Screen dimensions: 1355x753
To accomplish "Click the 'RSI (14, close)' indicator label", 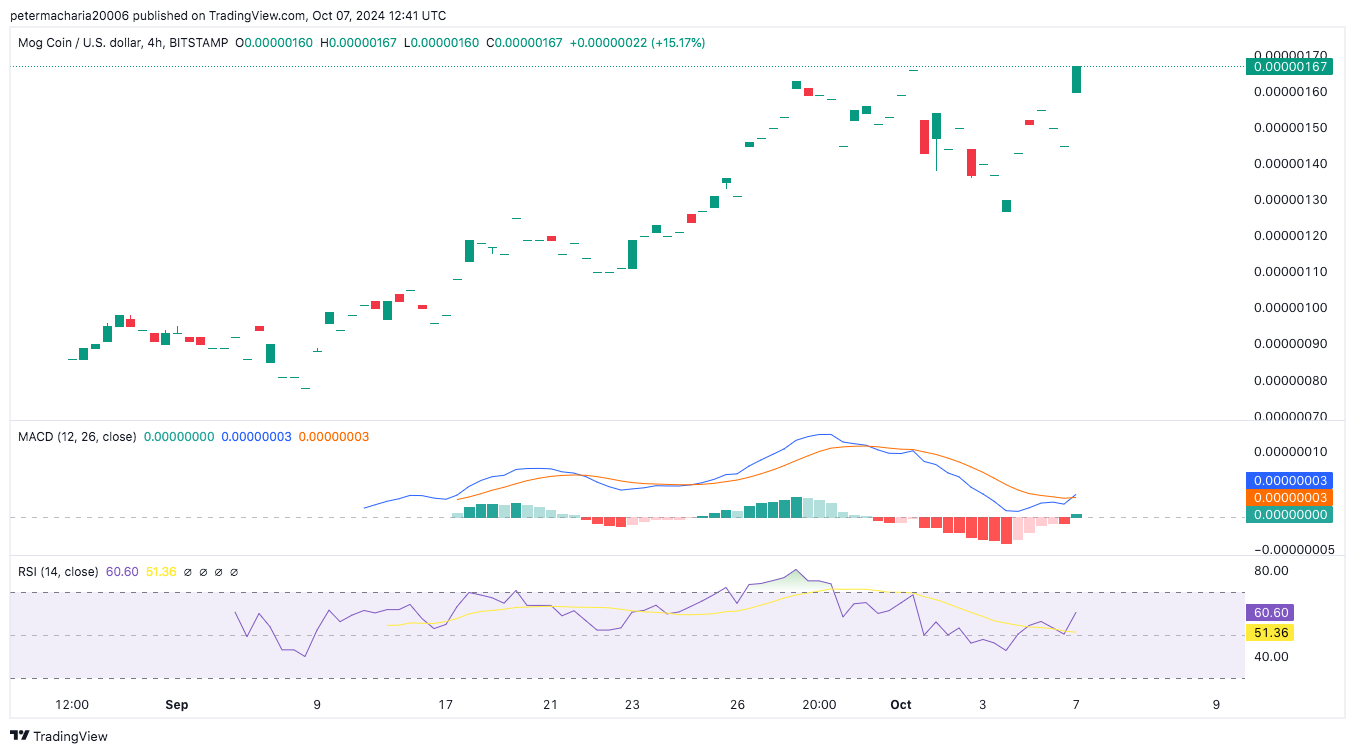I will [x=58, y=572].
